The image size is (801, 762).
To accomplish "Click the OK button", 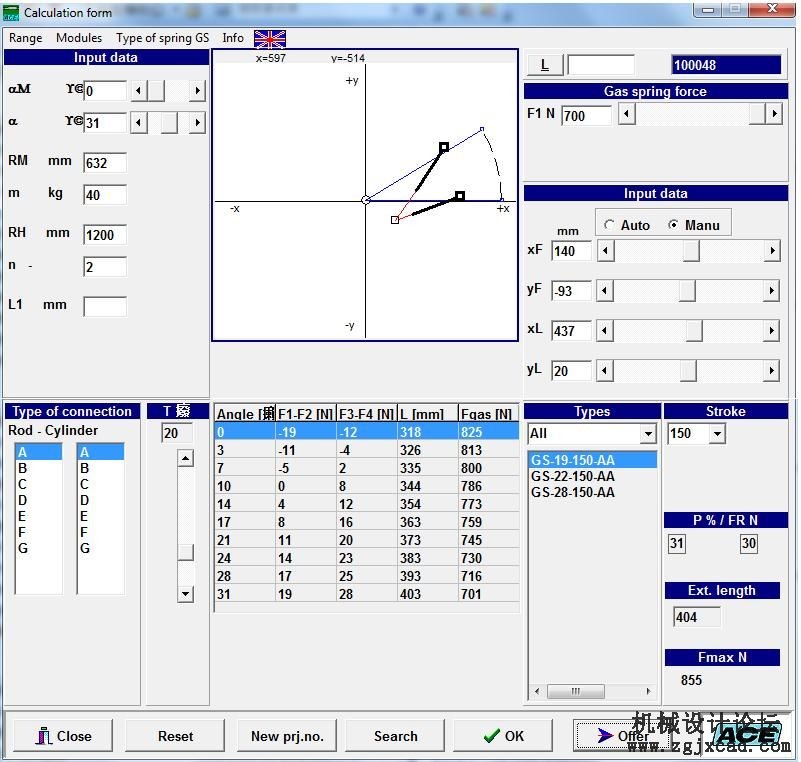I will tap(503, 735).
